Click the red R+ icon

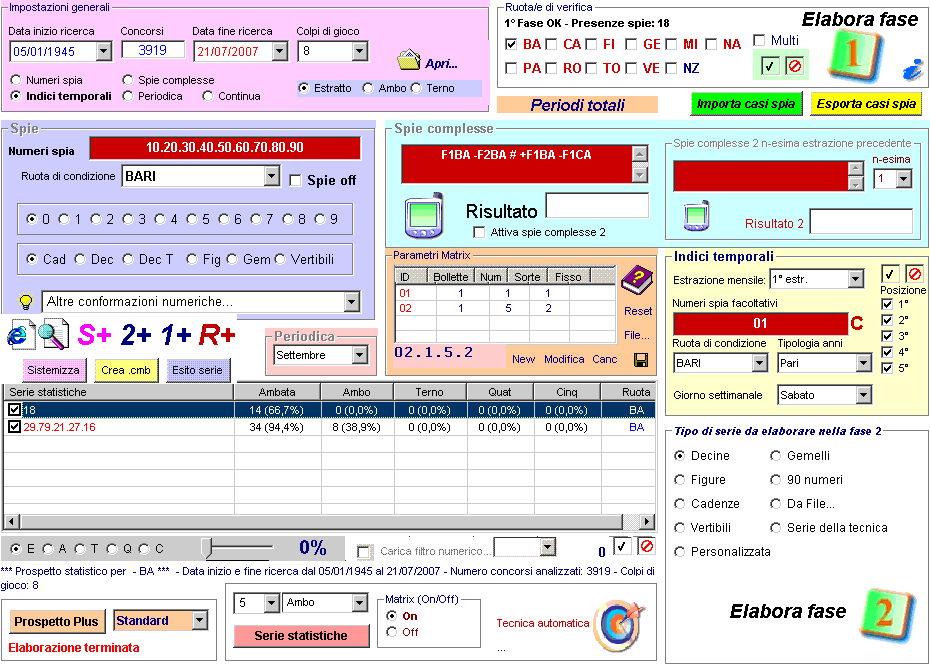217,335
